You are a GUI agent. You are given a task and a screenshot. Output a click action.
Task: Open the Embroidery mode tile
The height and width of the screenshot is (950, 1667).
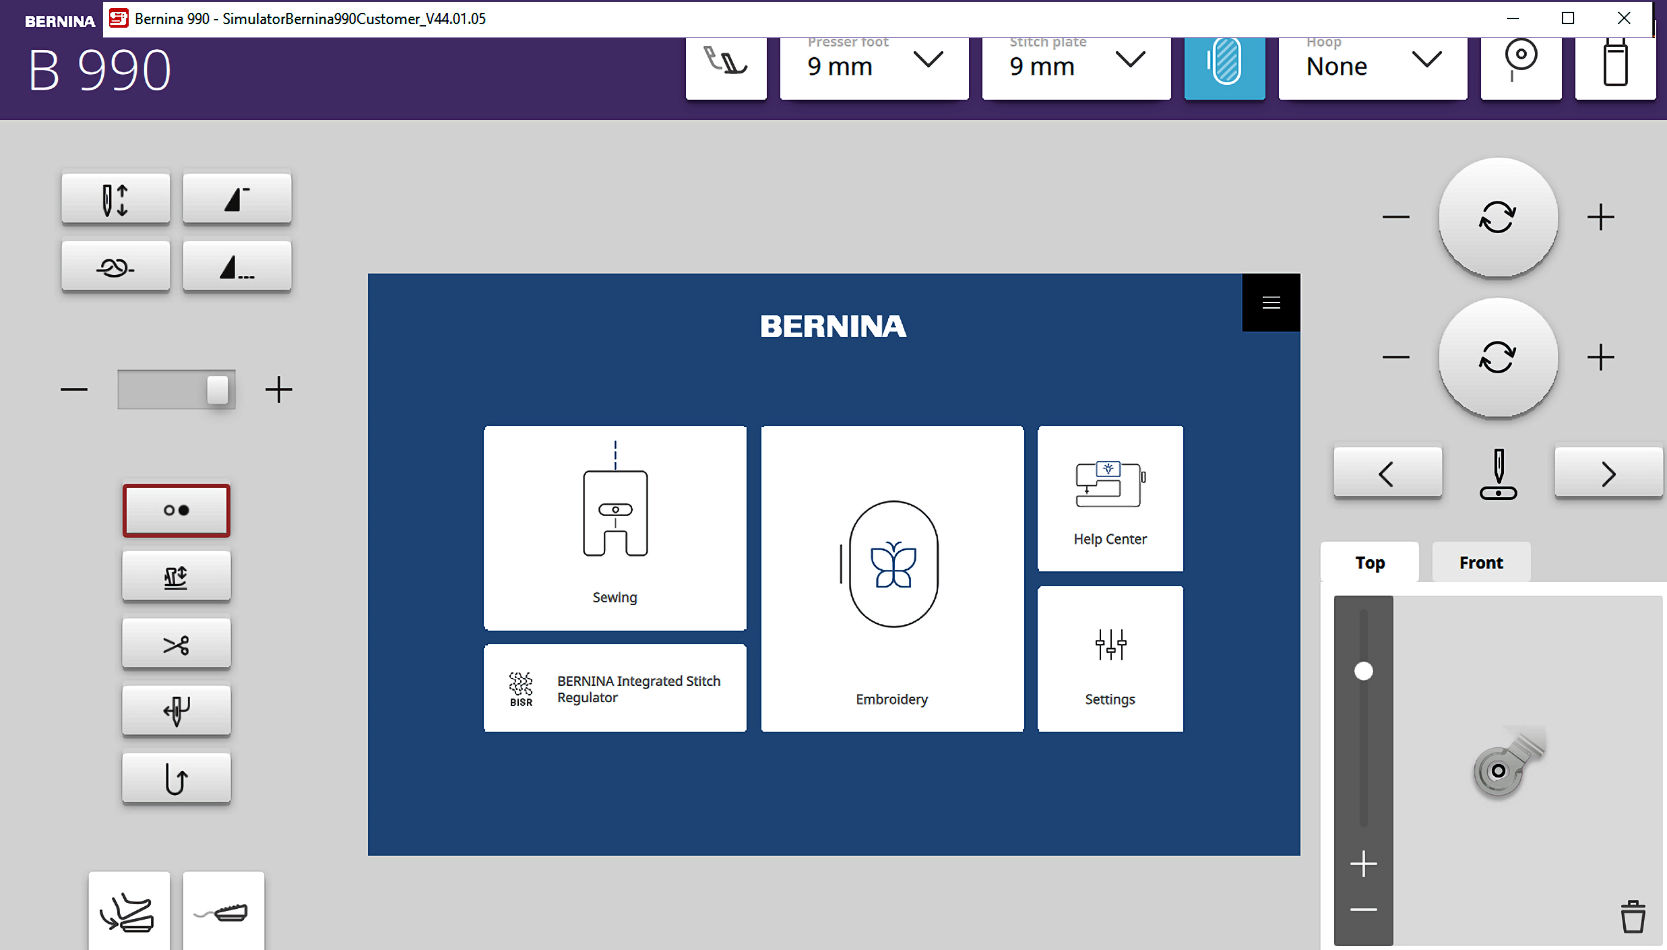892,579
